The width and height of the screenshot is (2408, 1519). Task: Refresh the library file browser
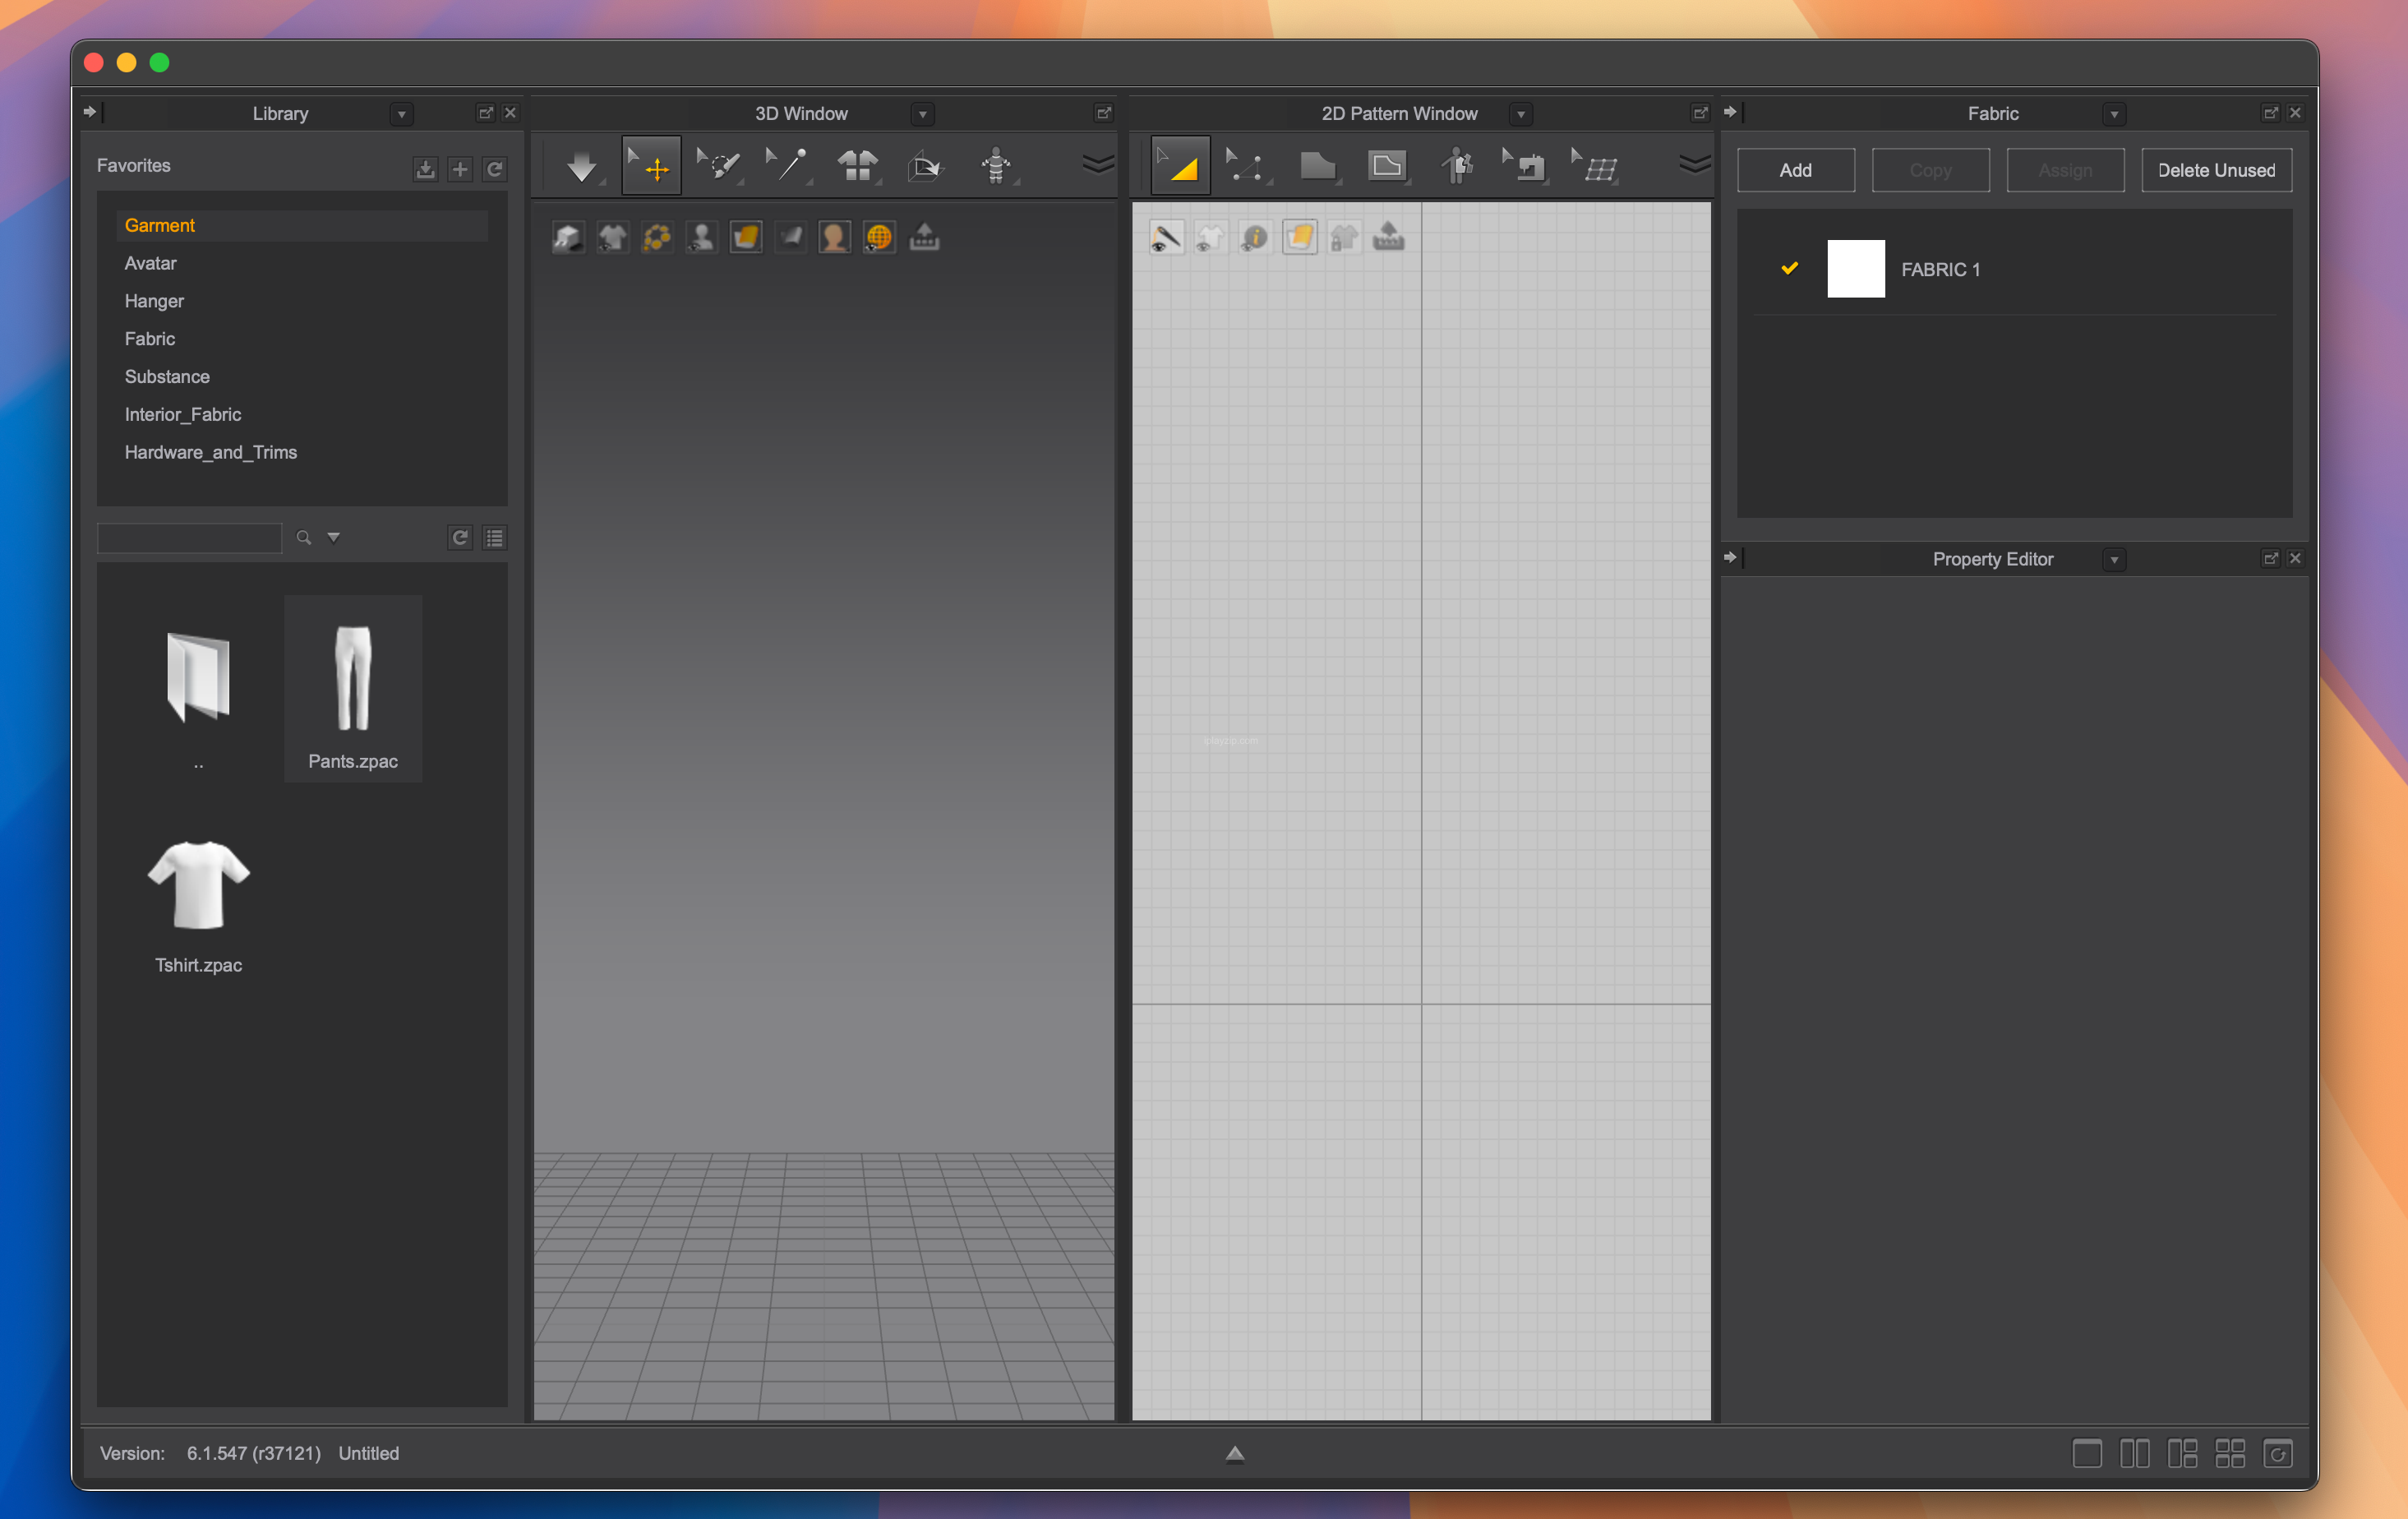click(460, 538)
